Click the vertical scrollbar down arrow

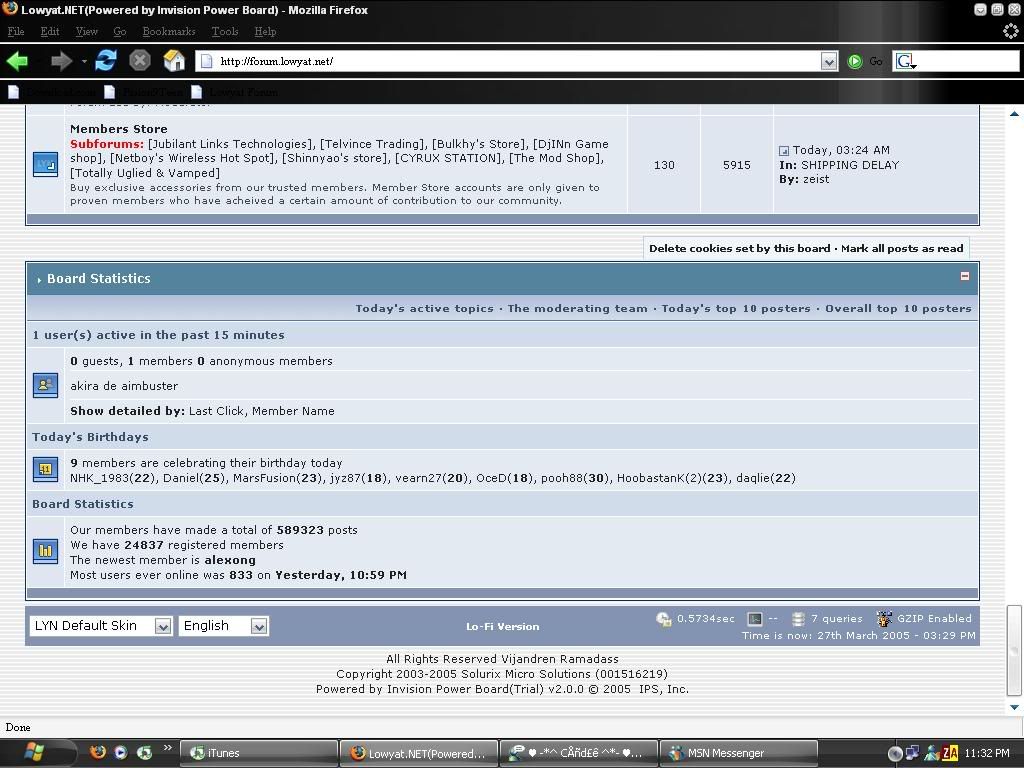tap(1014, 707)
